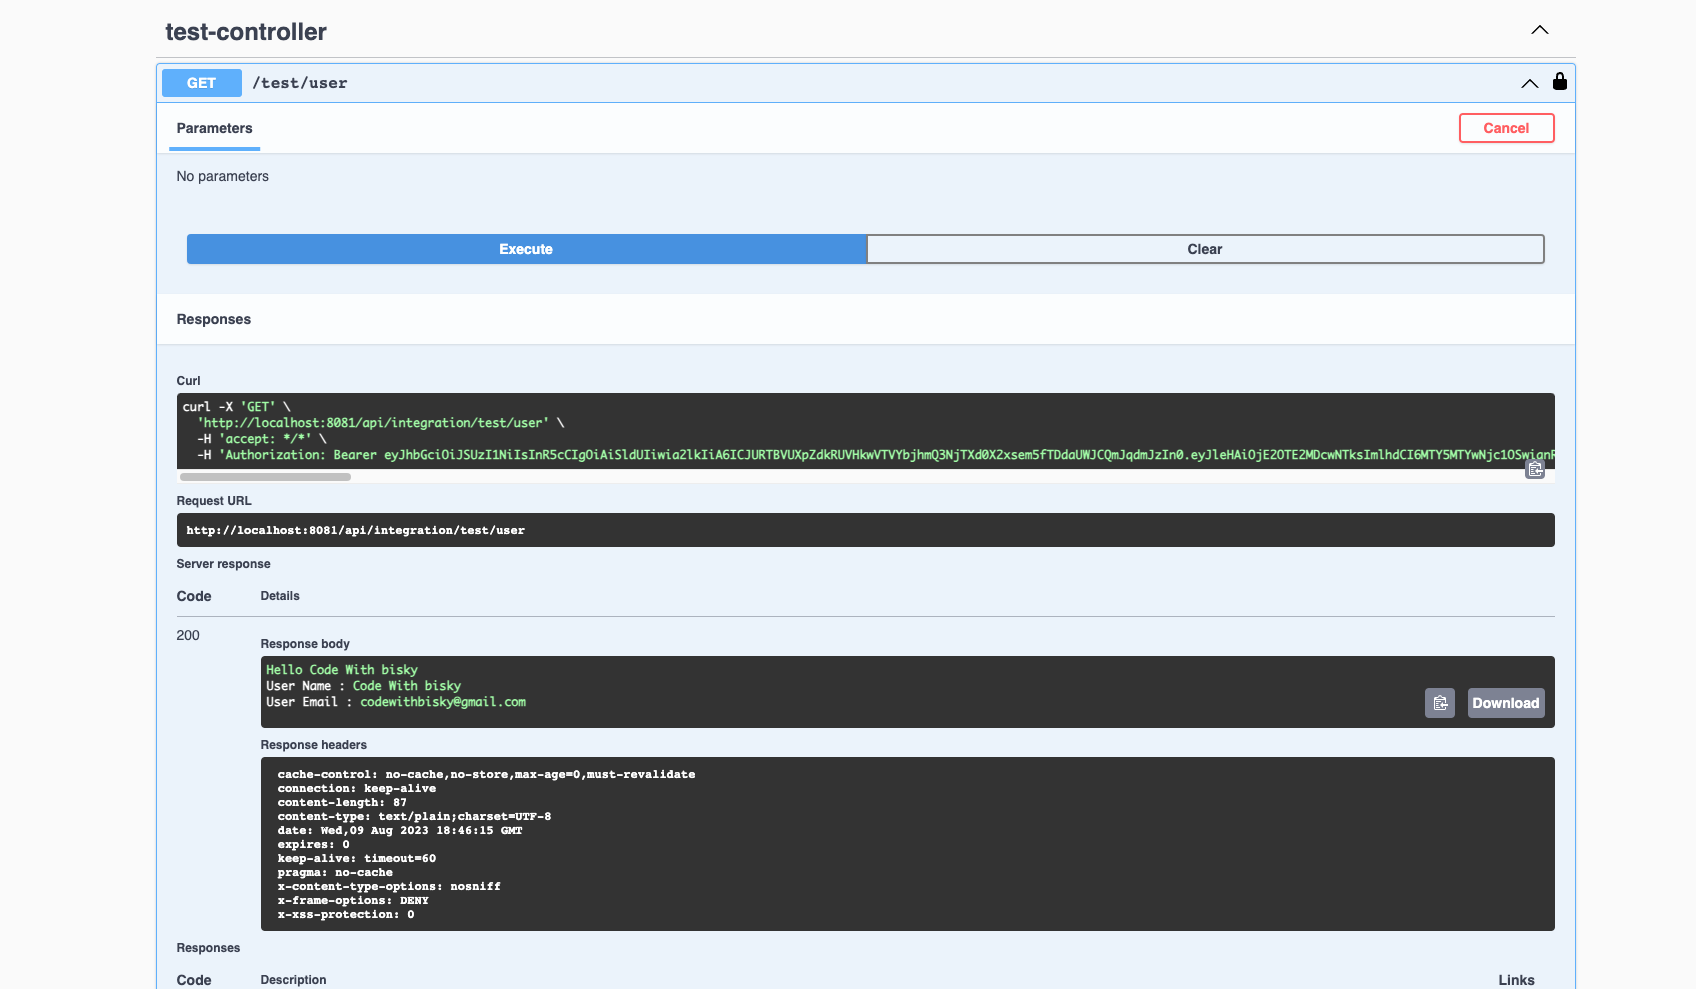Click the 'content-length: 87' header line
The width and height of the screenshot is (1696, 989).
click(342, 802)
